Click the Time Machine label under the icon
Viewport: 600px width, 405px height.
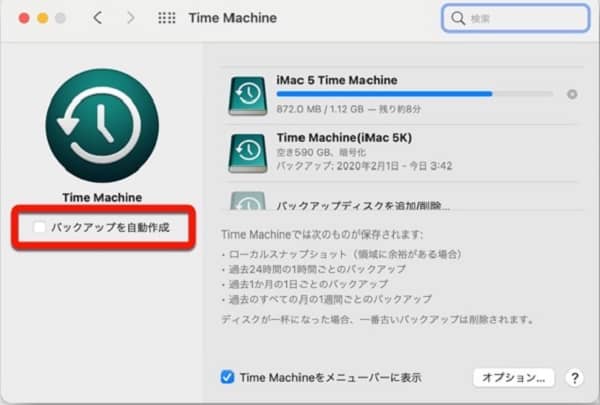[102, 197]
